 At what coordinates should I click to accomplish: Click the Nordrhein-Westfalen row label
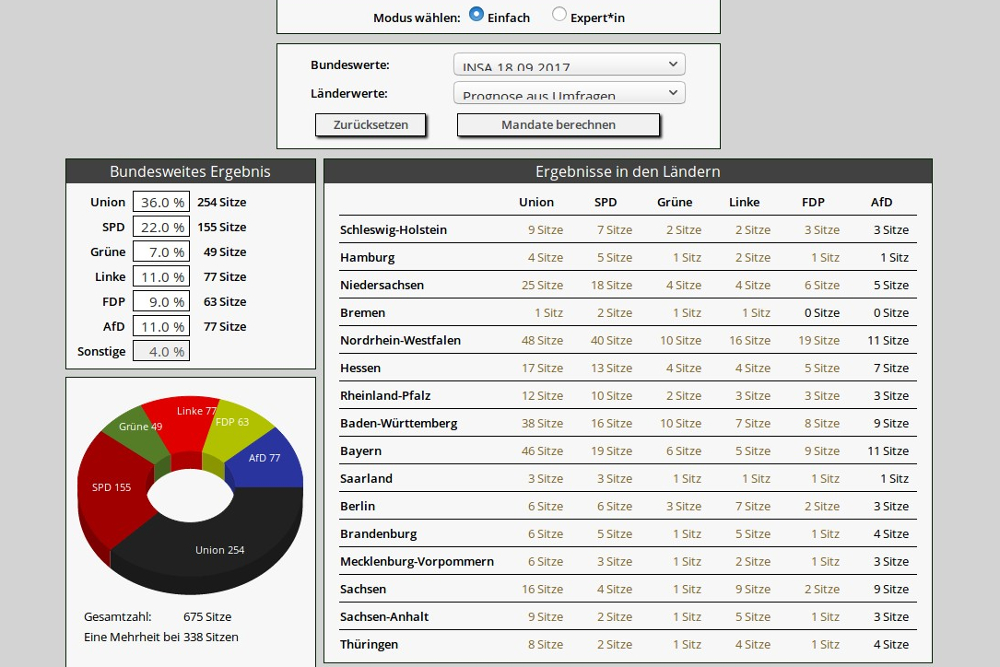coord(400,340)
